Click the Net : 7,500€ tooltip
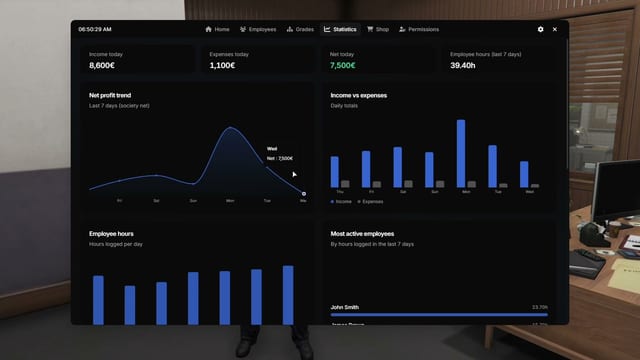This screenshot has height=360, width=640. pos(280,158)
